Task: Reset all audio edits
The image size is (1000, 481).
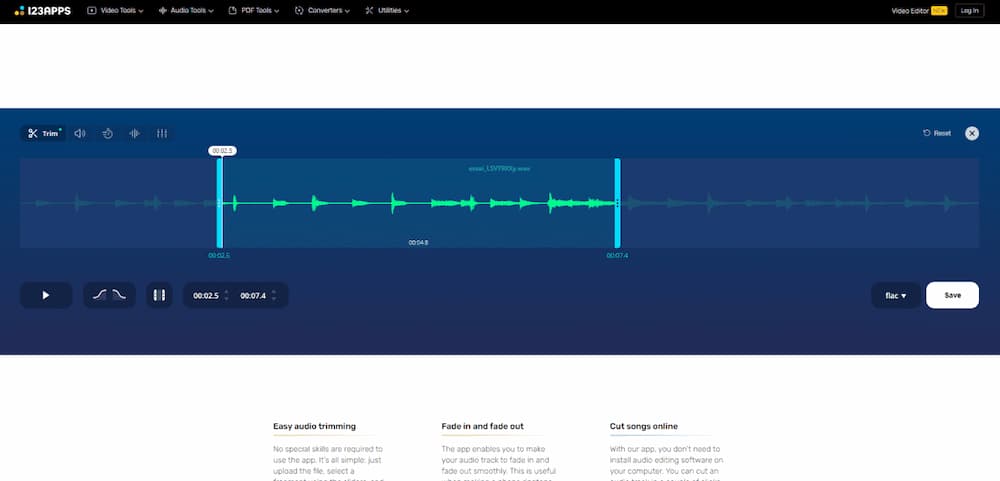Action: click(x=937, y=133)
